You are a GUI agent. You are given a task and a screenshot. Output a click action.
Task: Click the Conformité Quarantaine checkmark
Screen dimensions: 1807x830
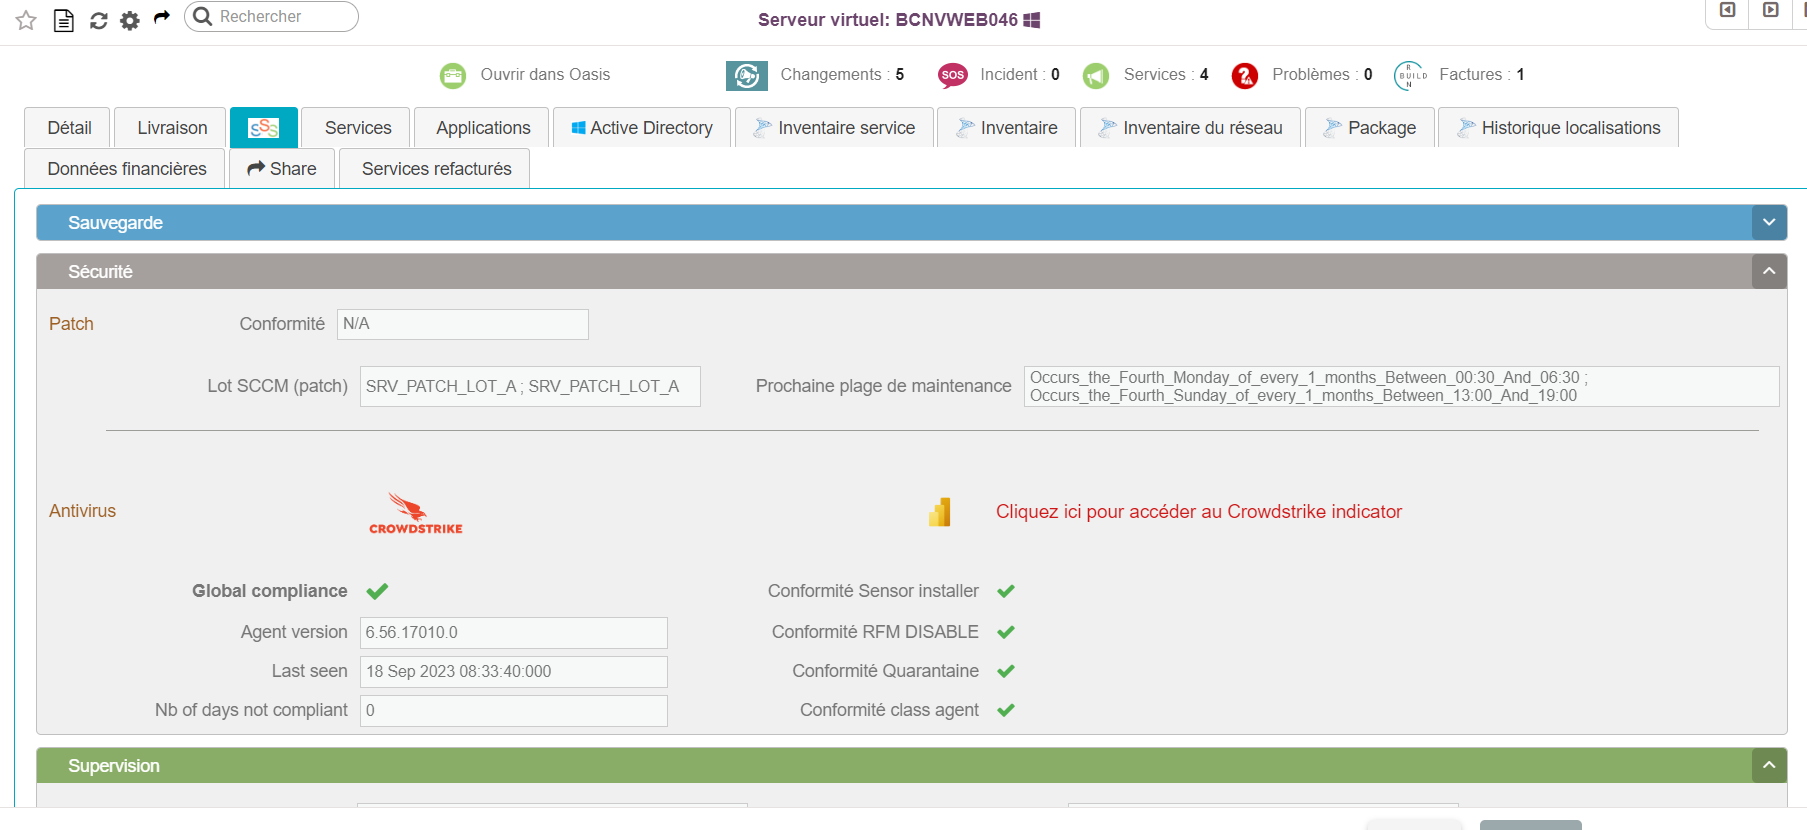pyautogui.click(x=1006, y=671)
